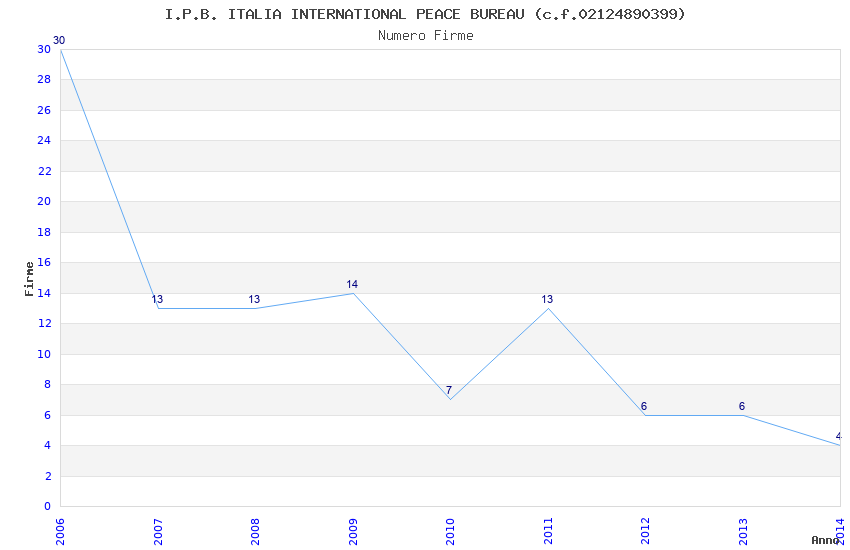Select the 2010 x-axis year label

450,532
